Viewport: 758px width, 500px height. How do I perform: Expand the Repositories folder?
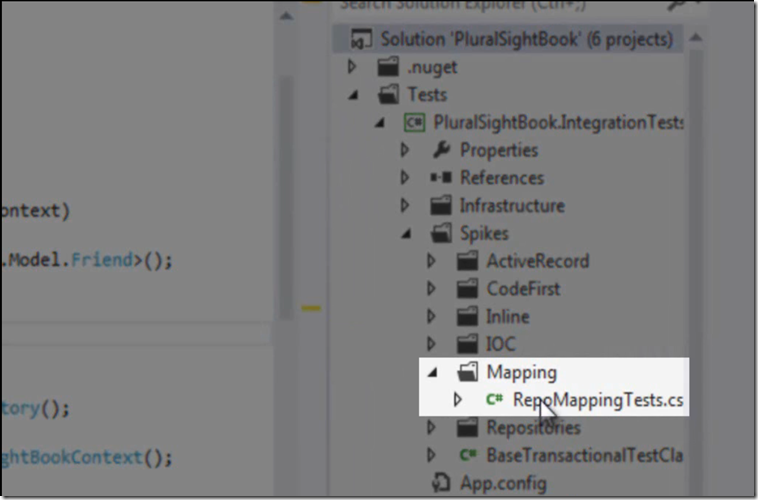(432, 427)
